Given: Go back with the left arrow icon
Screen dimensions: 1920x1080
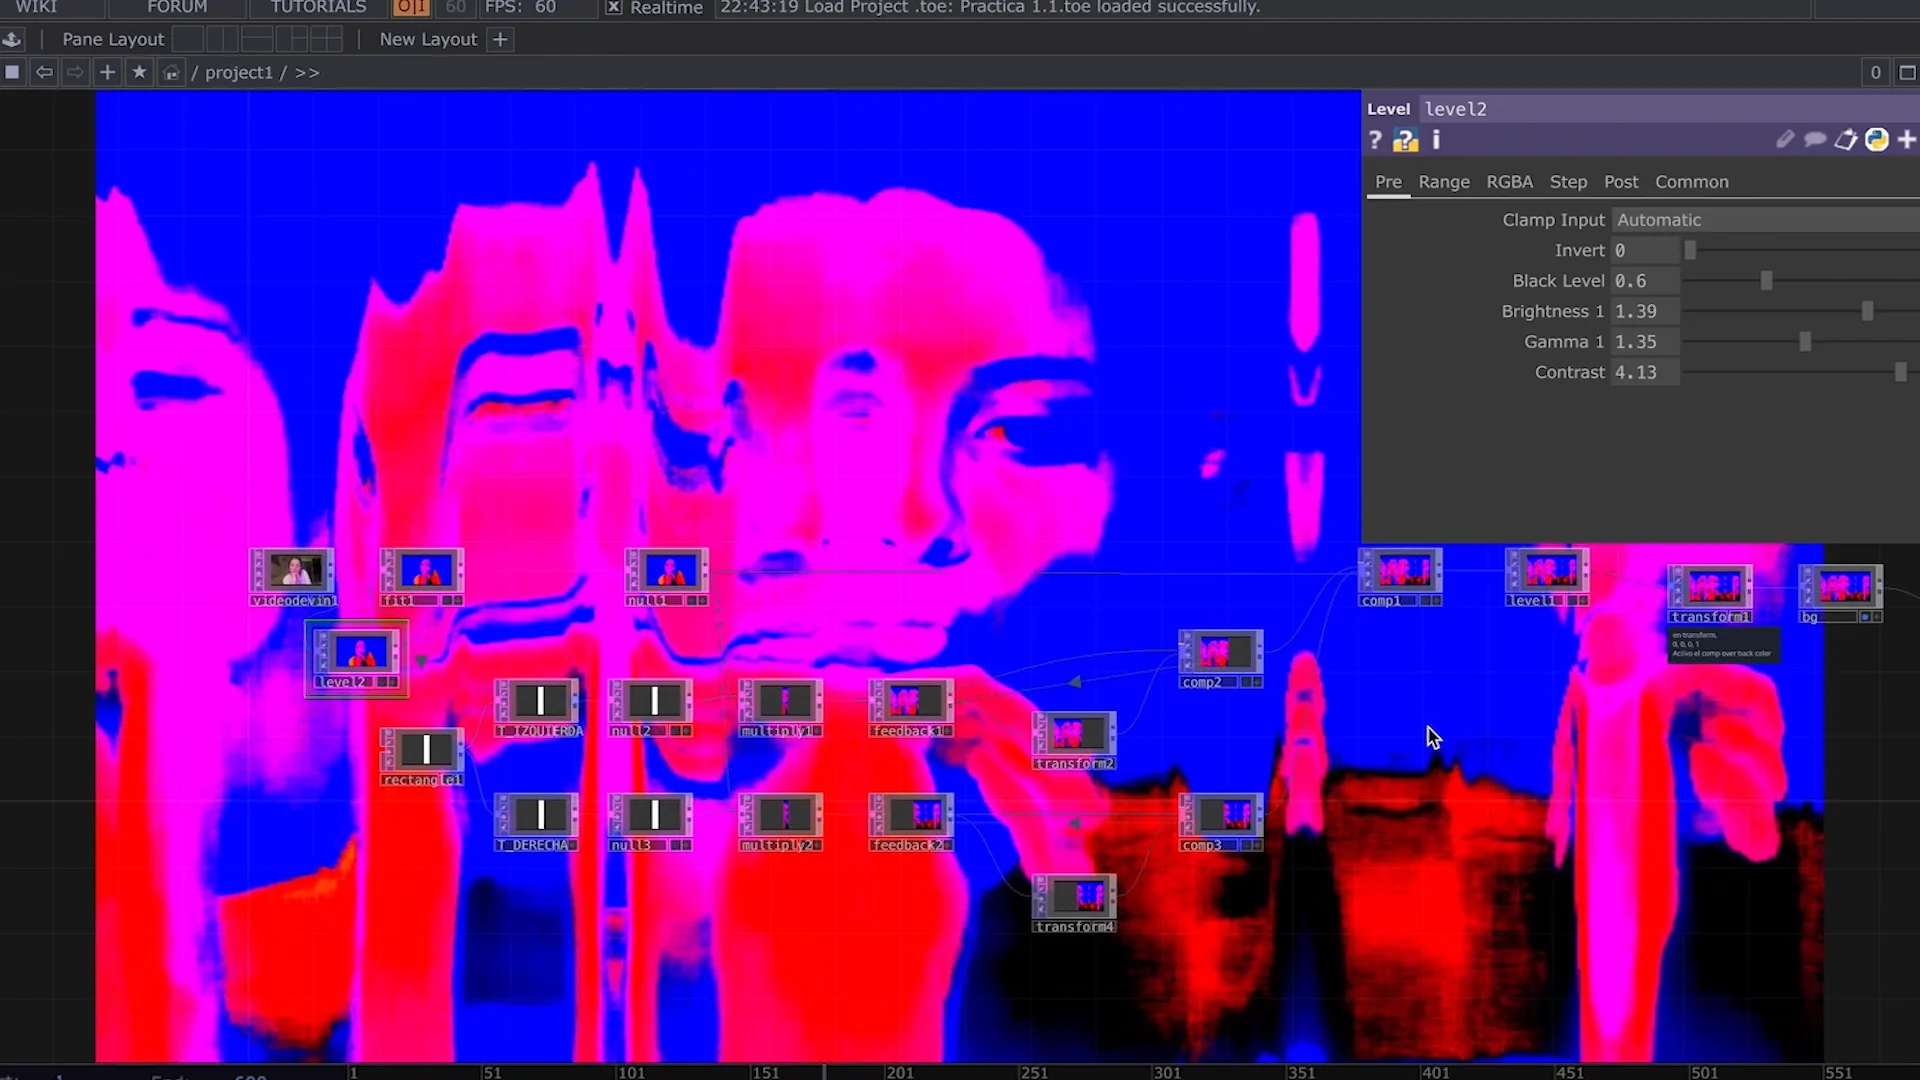Looking at the screenshot, I should pos(44,72).
